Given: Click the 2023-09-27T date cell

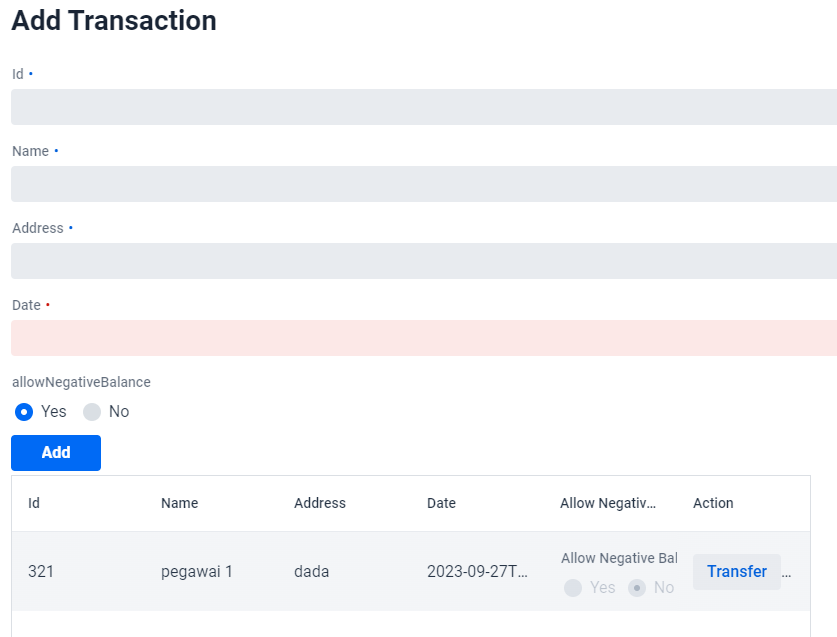Looking at the screenshot, I should coord(477,572).
